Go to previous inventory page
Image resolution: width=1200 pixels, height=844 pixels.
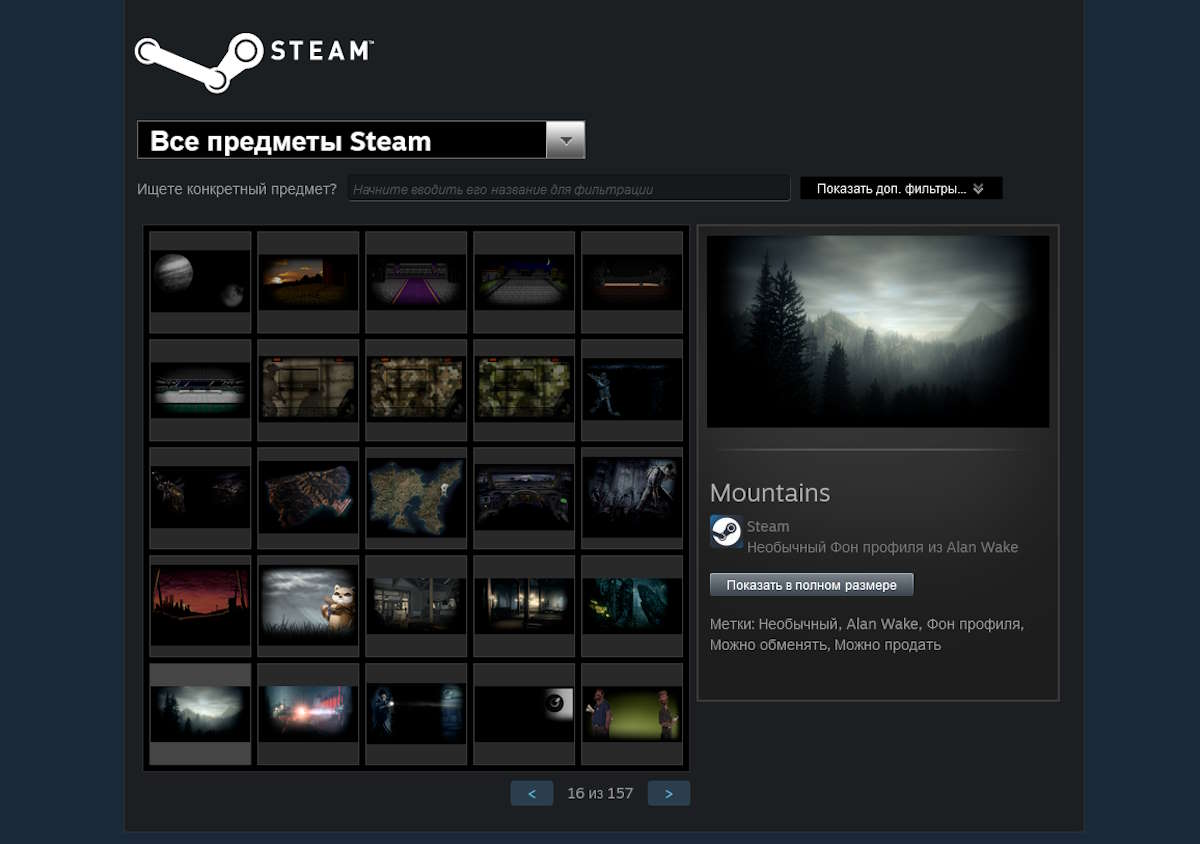532,793
